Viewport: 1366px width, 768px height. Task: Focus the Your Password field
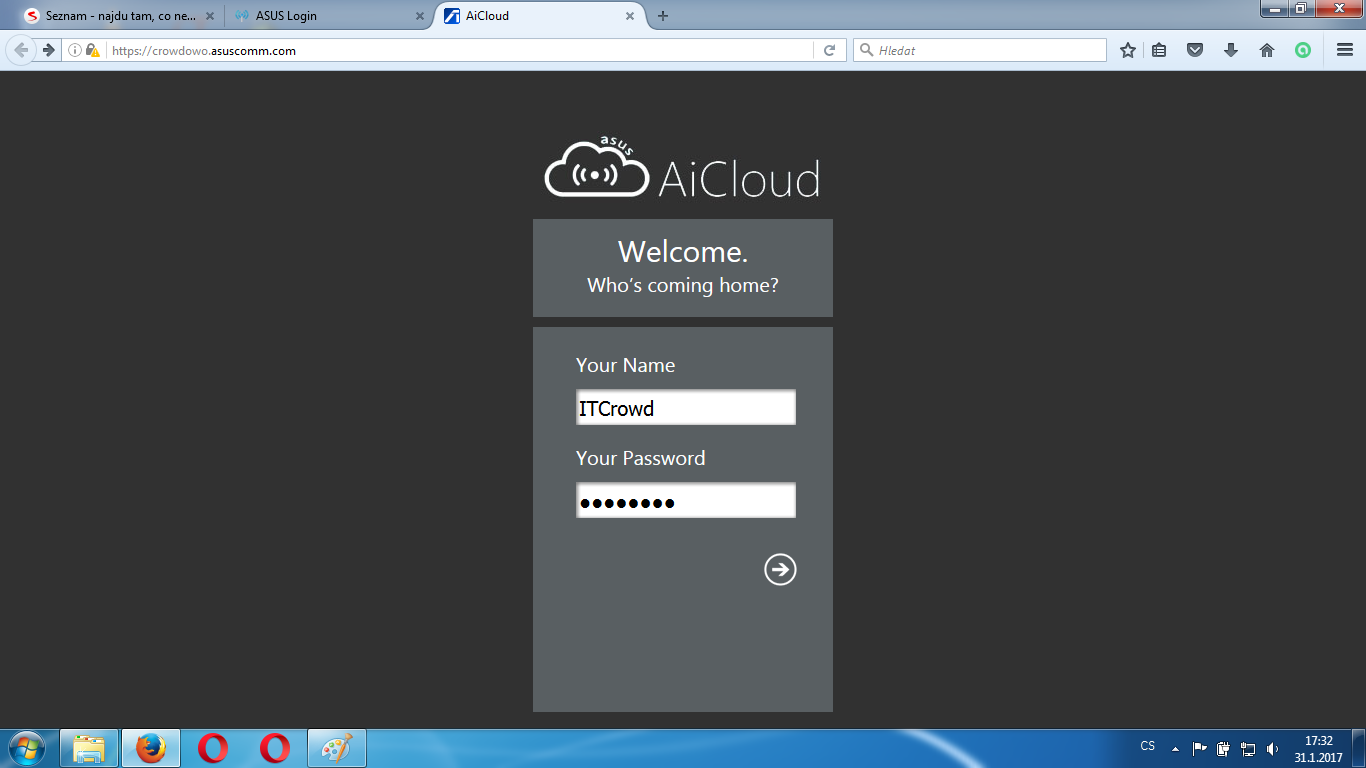[686, 500]
